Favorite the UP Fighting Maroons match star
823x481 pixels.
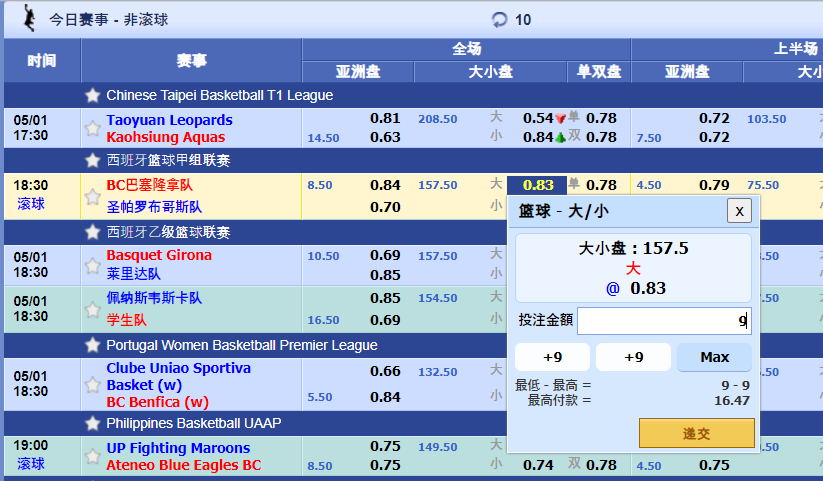[93, 456]
